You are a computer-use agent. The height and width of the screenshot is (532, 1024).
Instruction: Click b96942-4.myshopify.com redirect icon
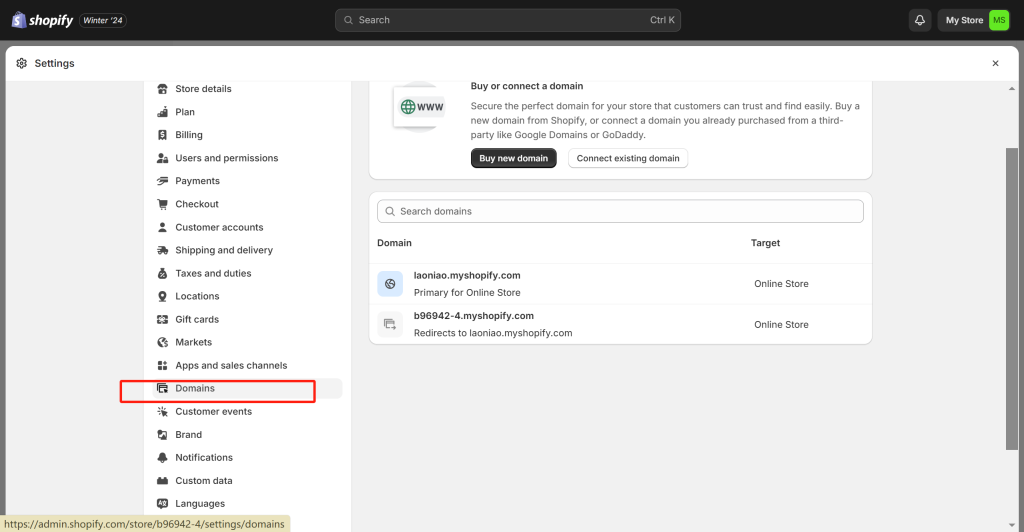click(390, 324)
